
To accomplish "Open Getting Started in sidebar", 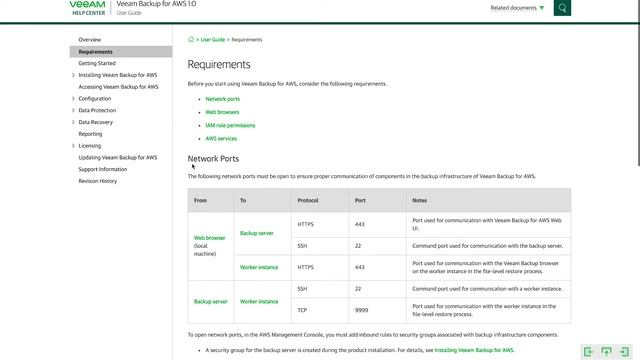I will click(x=97, y=63).
